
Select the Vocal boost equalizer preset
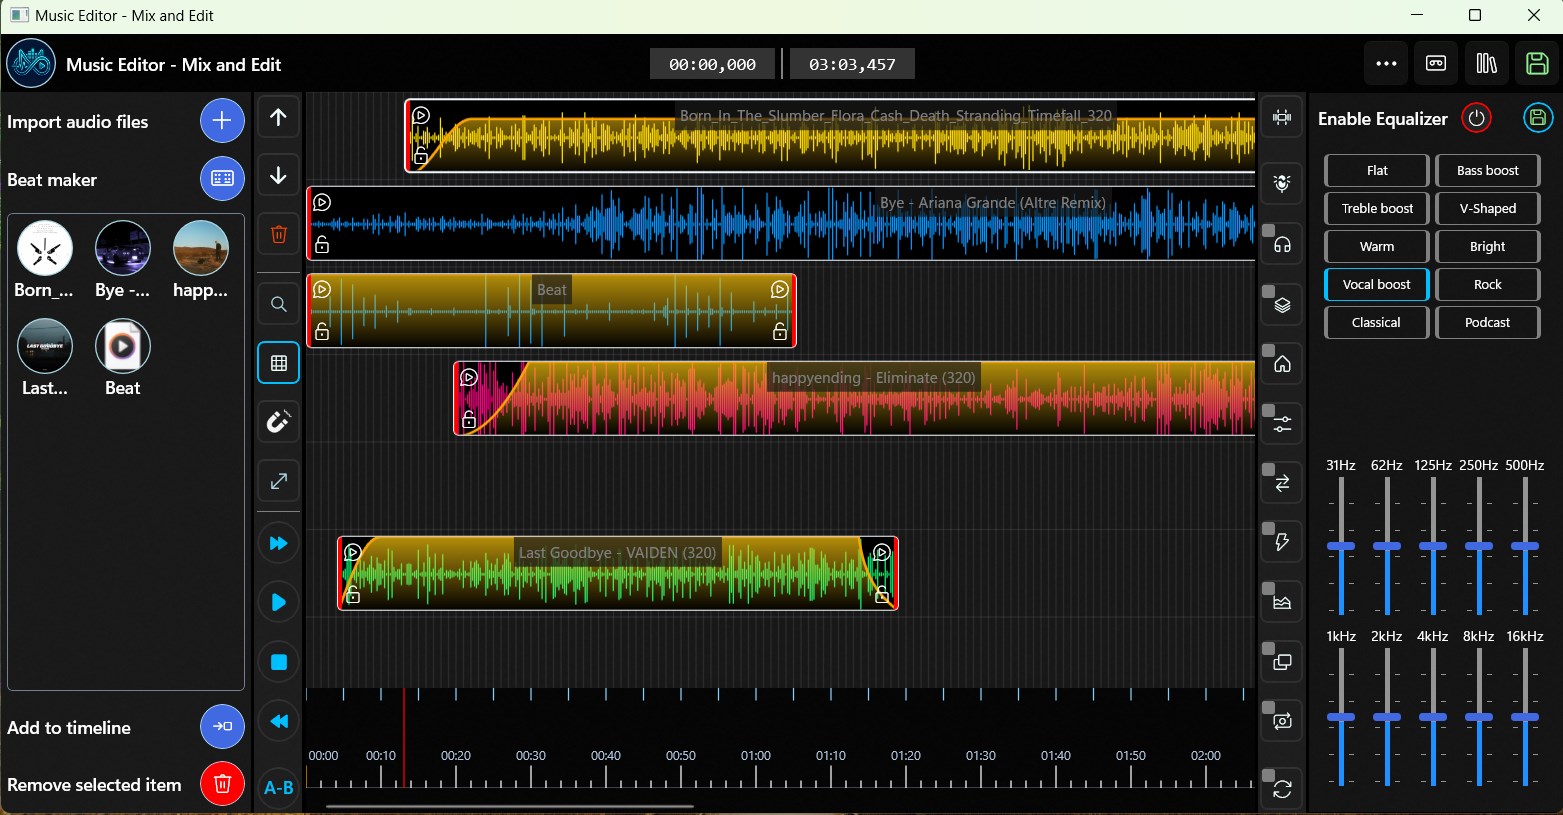pyautogui.click(x=1376, y=284)
